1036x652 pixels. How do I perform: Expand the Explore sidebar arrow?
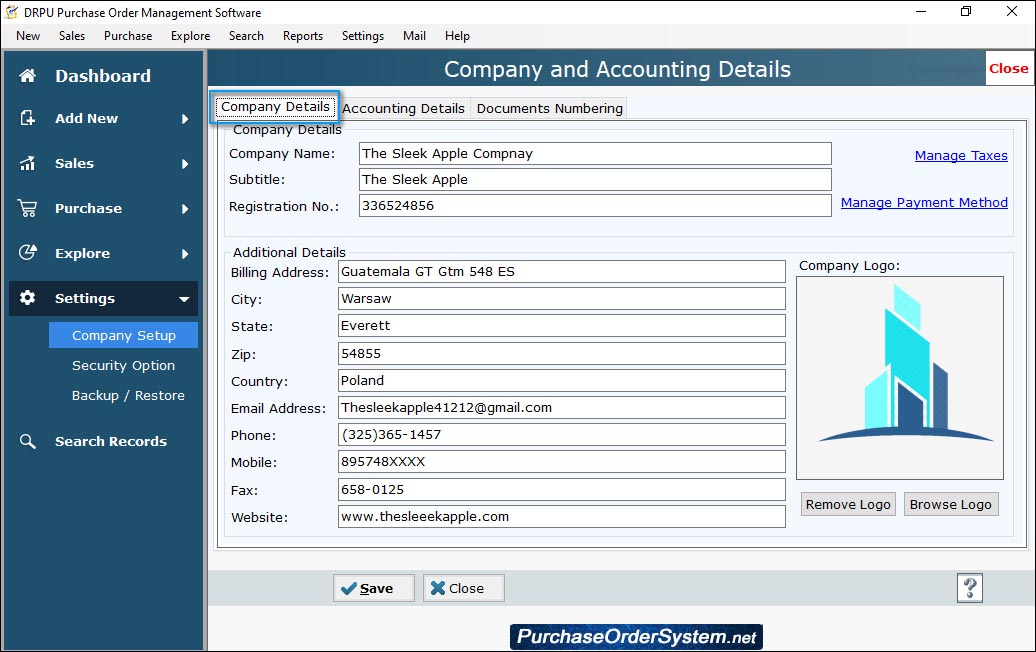185,254
